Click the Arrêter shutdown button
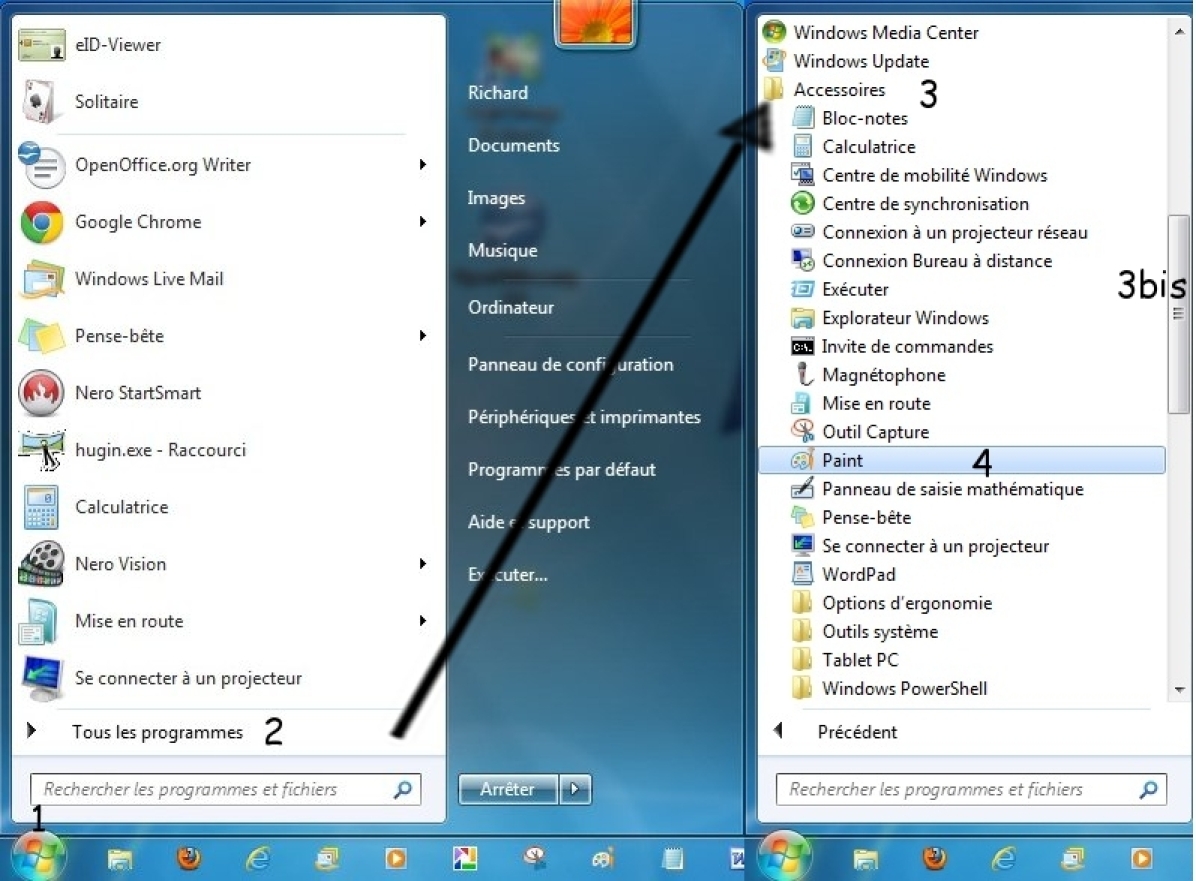Screen dimensions: 1196x881 [x=507, y=789]
